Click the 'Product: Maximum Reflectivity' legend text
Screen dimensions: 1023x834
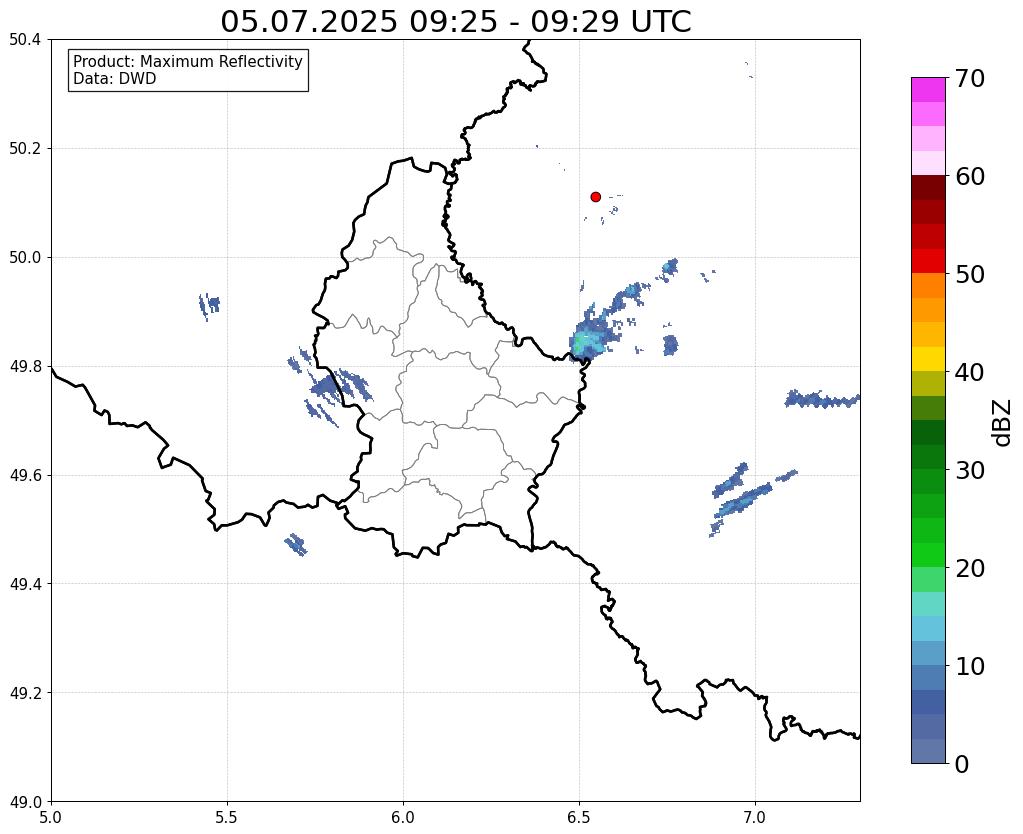point(188,61)
